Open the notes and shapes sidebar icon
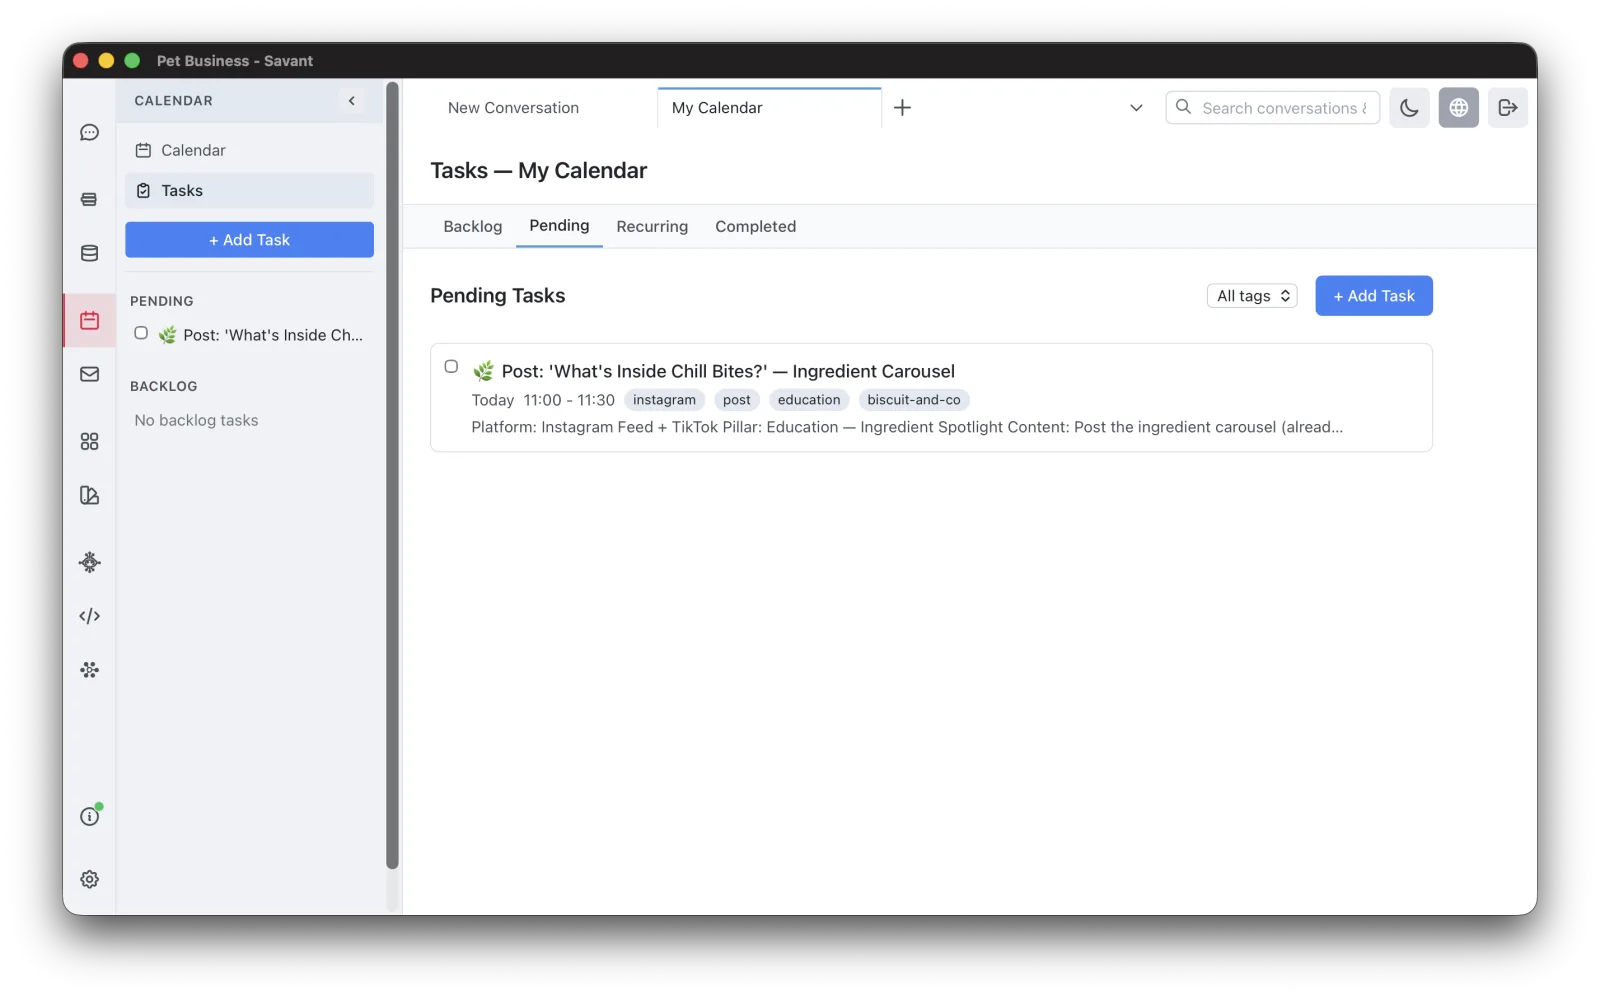1600x998 pixels. (90, 495)
